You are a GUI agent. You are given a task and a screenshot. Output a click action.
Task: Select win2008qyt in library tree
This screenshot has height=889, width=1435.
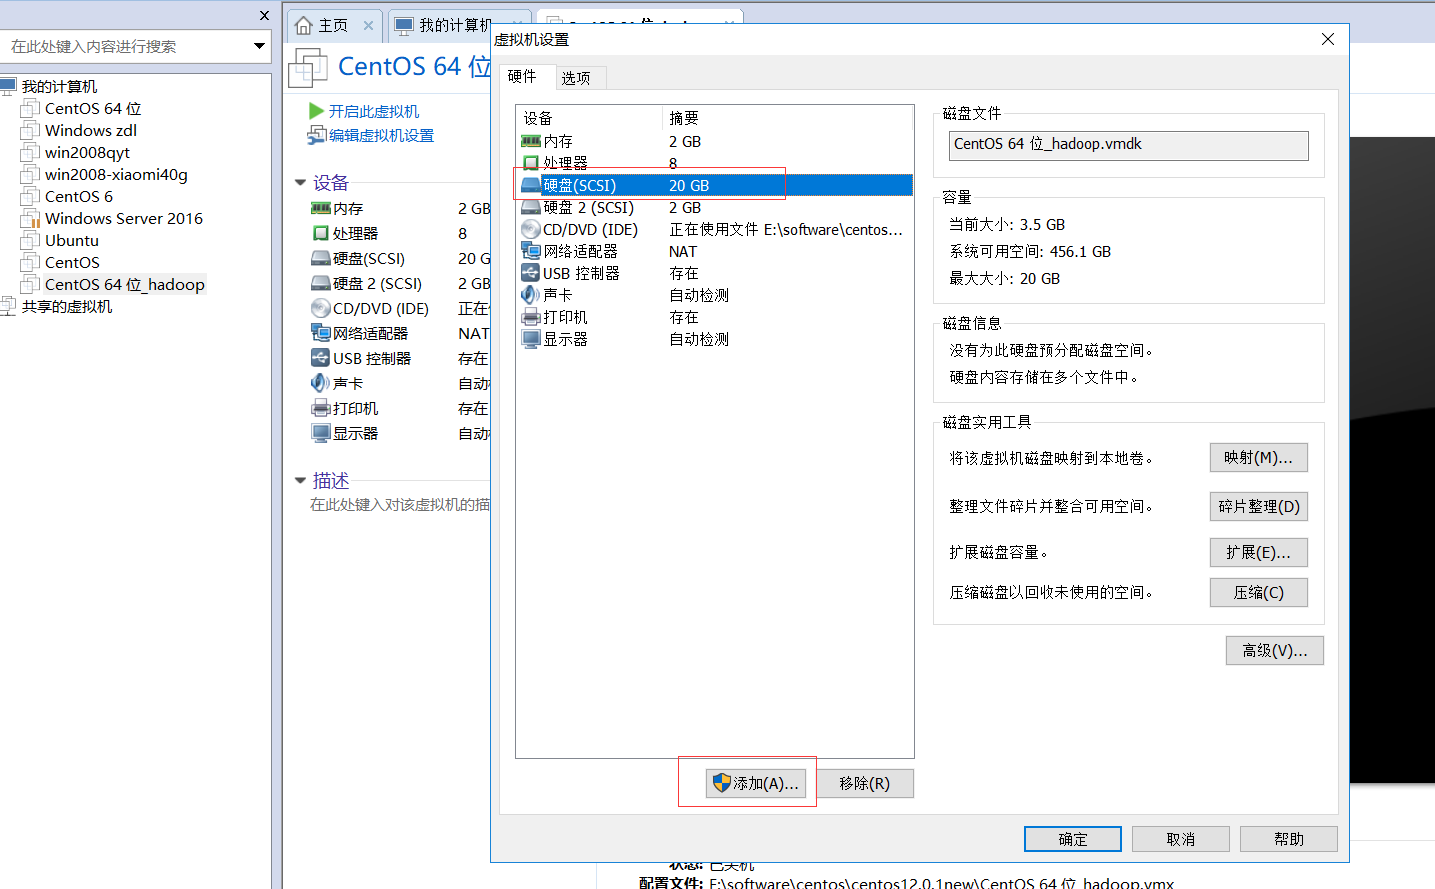pyautogui.click(x=87, y=152)
